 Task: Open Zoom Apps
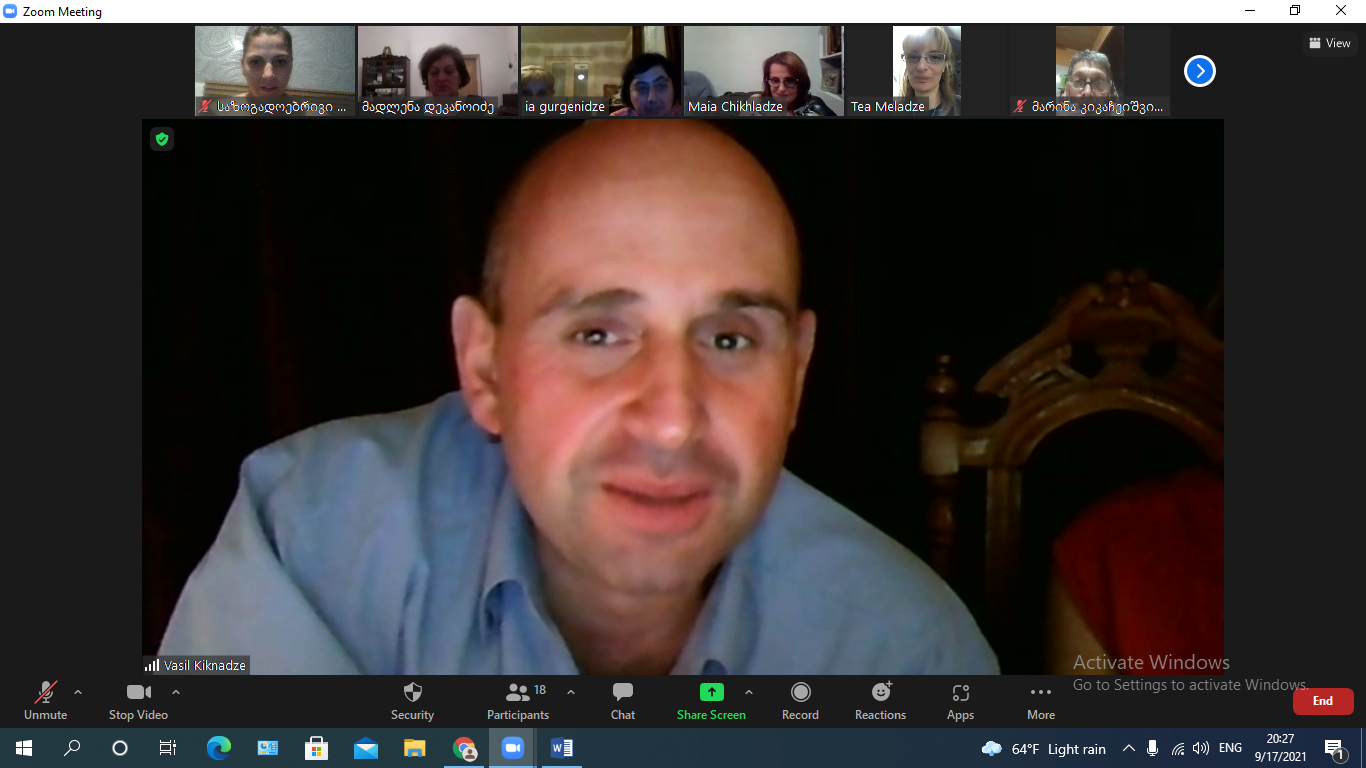tap(960, 700)
